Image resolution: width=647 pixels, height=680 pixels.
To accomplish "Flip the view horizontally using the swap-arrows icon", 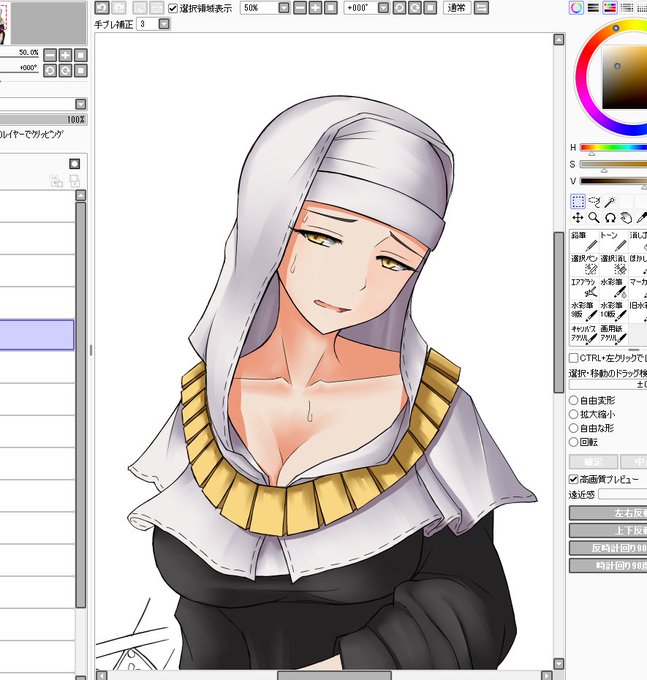I will point(481,8).
